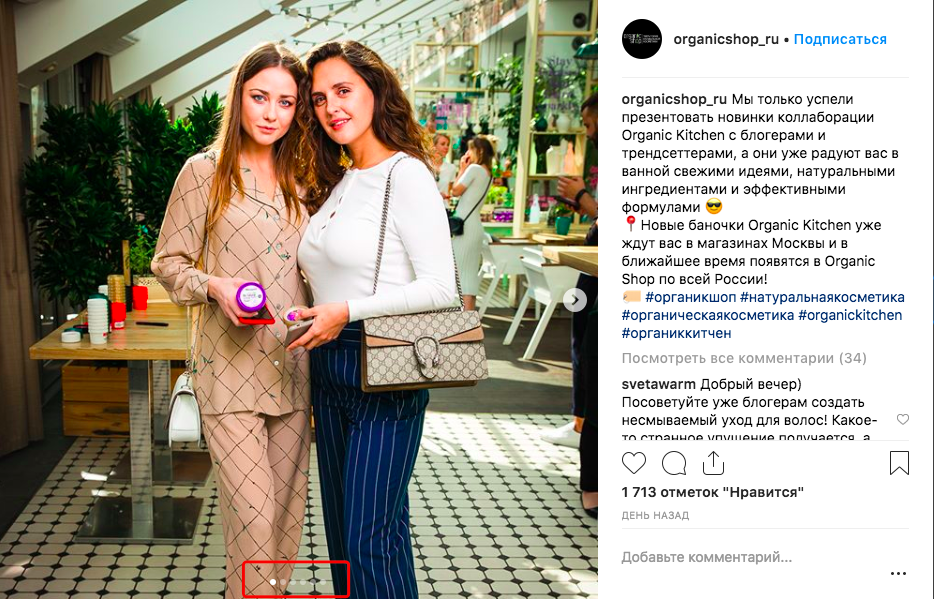
Task: Open hashtag #органикшоп
Action: [690, 297]
